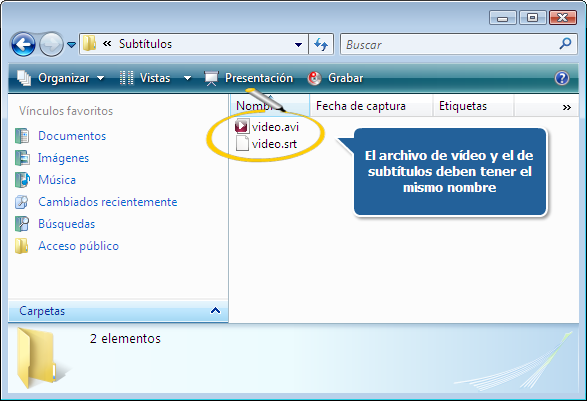The height and width of the screenshot is (401, 587).
Task: Sort by the Nombre column header
Action: point(270,106)
